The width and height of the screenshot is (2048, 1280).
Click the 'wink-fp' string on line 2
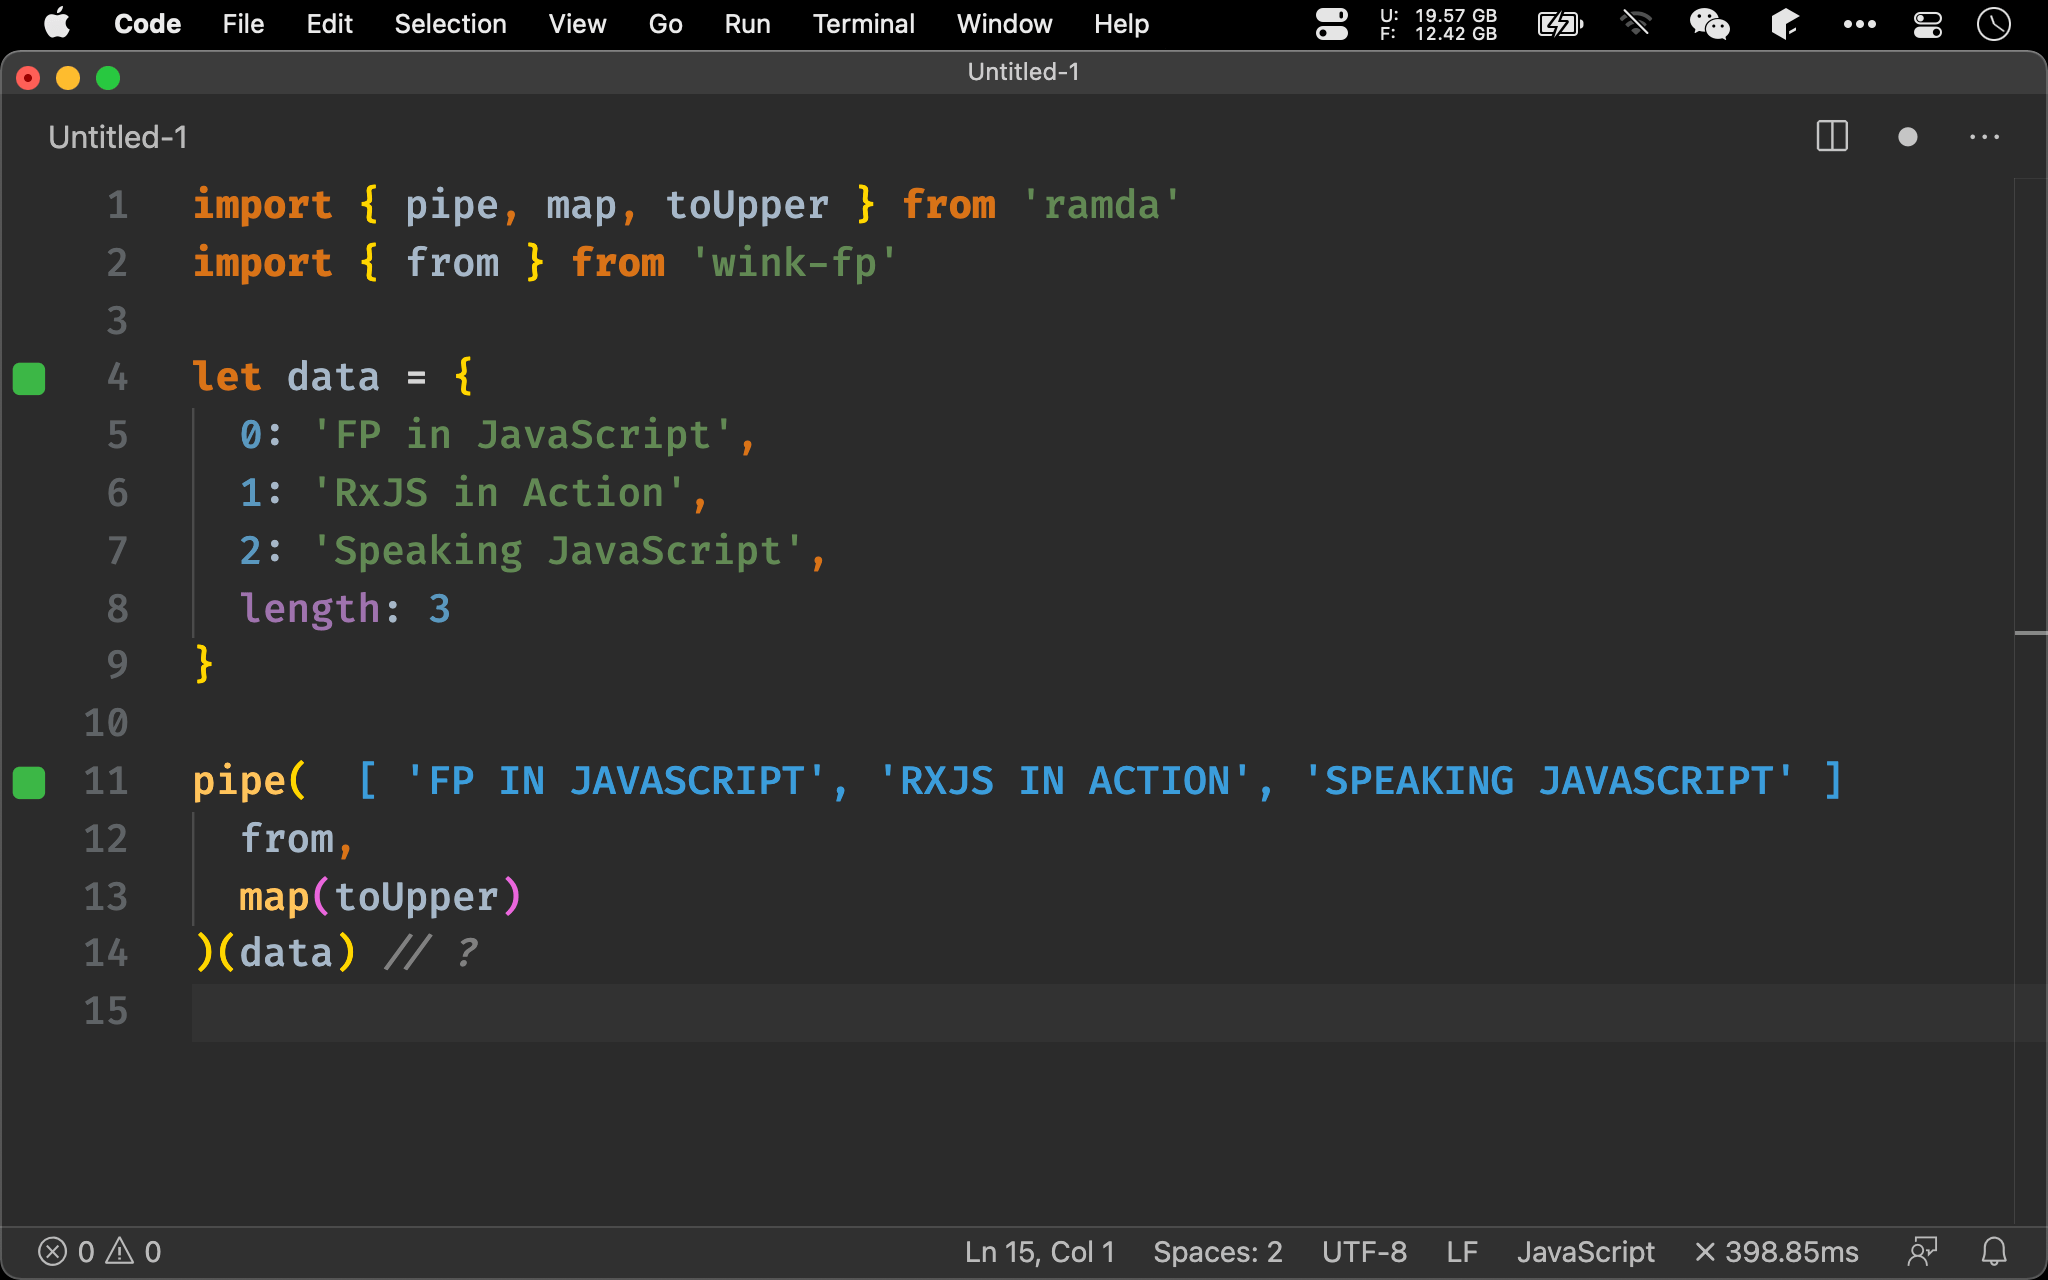(794, 263)
